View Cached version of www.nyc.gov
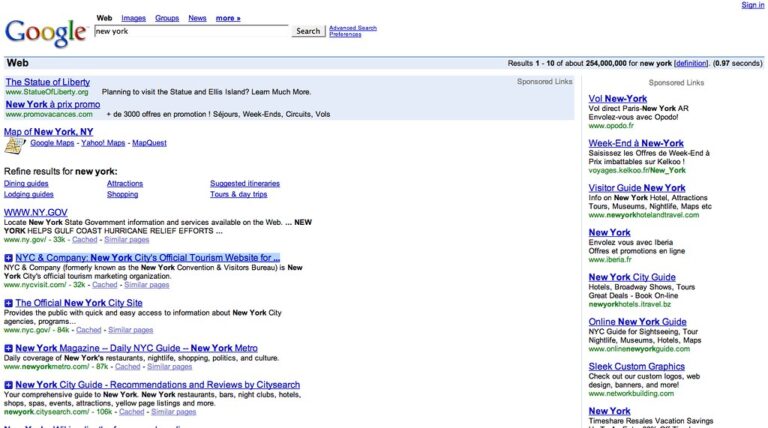 tap(89, 330)
